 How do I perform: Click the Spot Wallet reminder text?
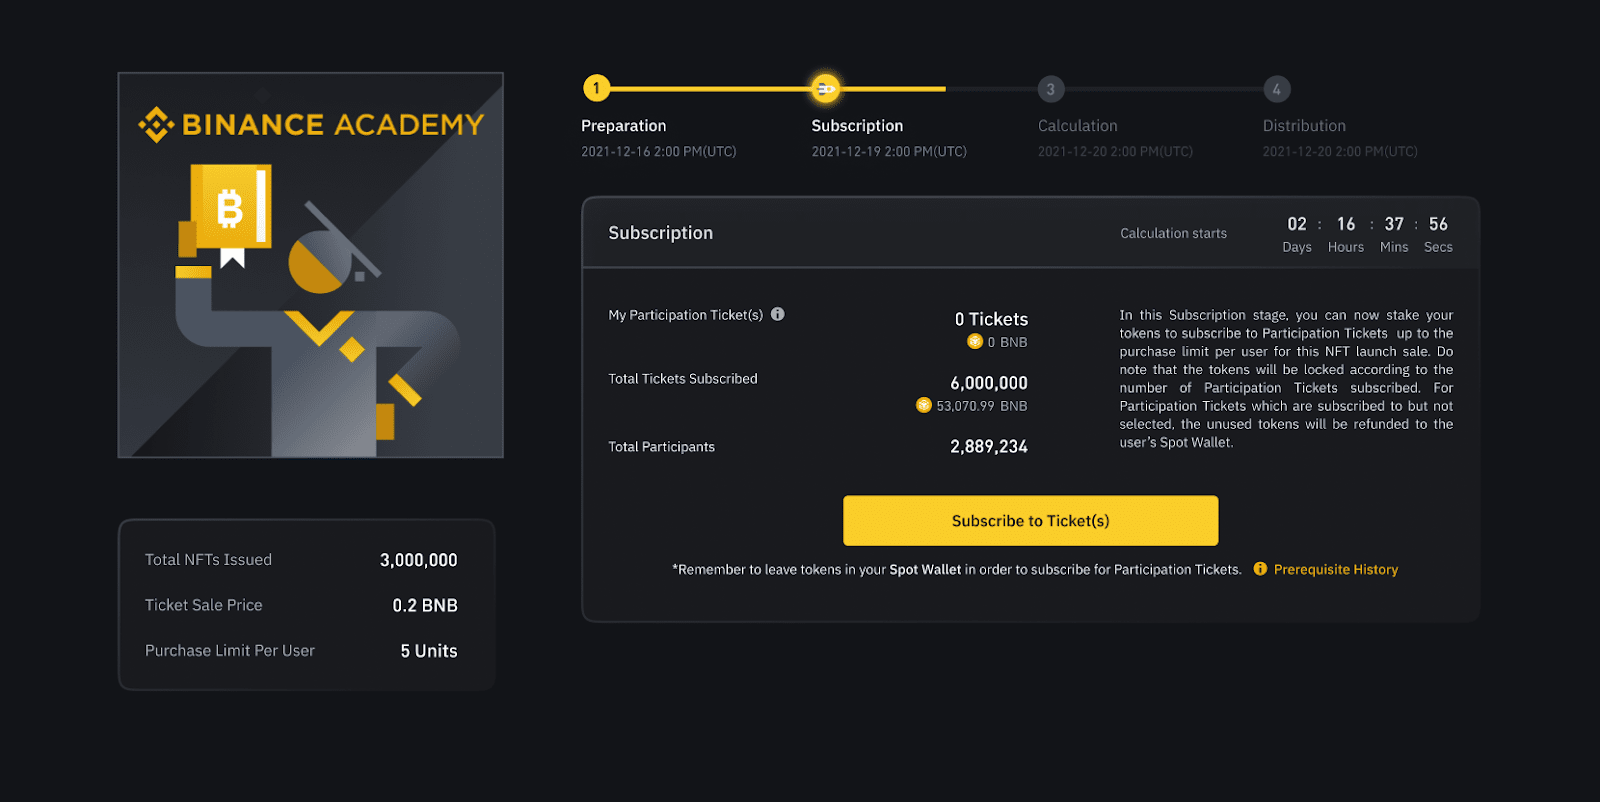click(957, 570)
